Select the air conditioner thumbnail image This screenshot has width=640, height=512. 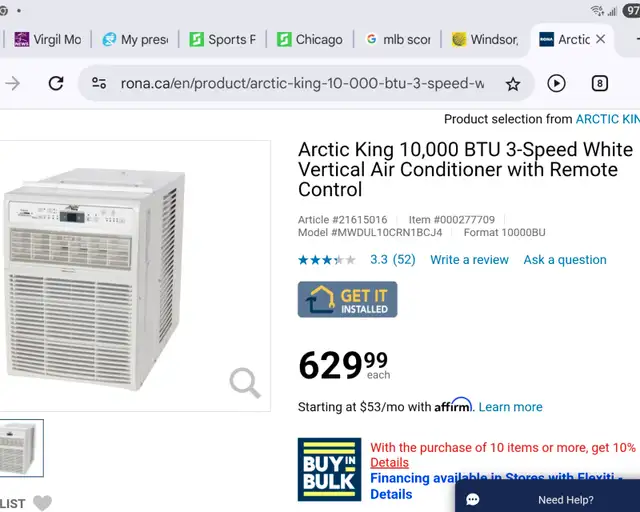coord(20,448)
